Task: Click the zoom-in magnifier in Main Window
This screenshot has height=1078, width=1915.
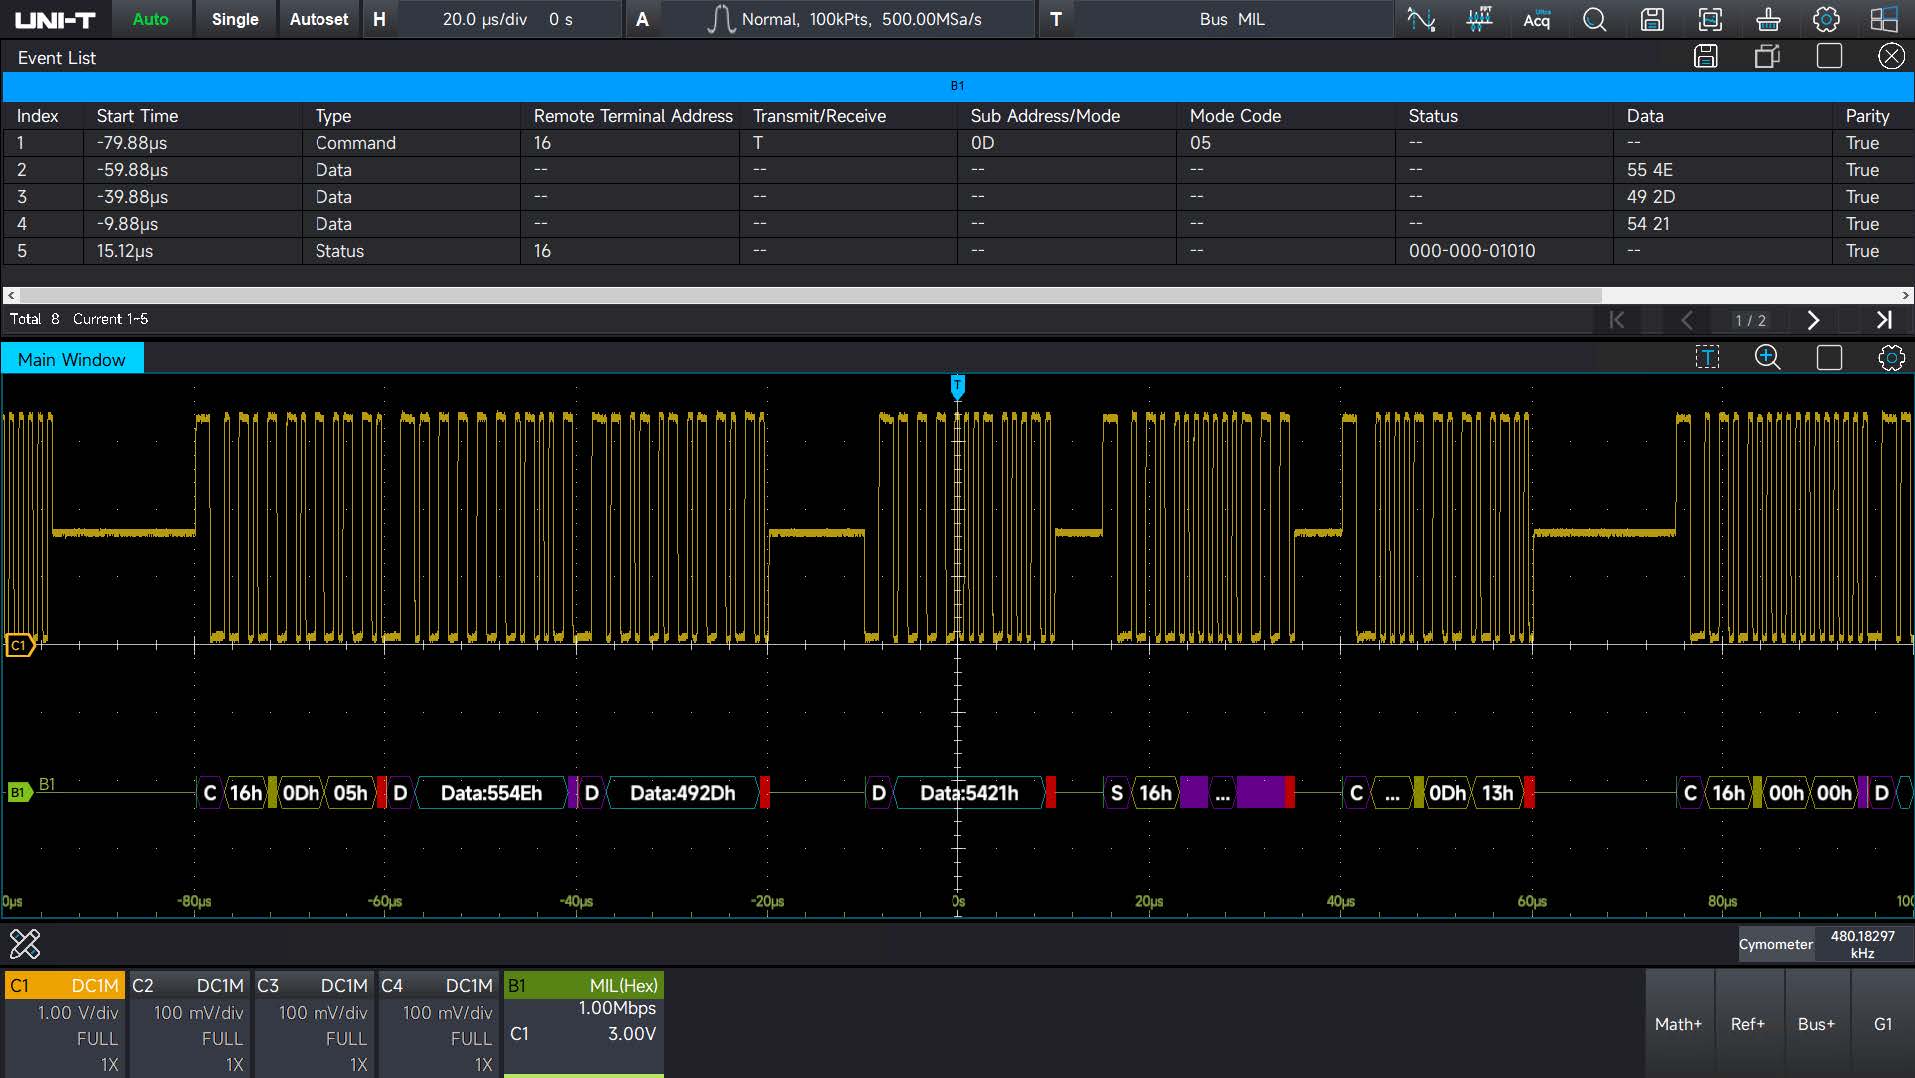Action: pos(1768,358)
